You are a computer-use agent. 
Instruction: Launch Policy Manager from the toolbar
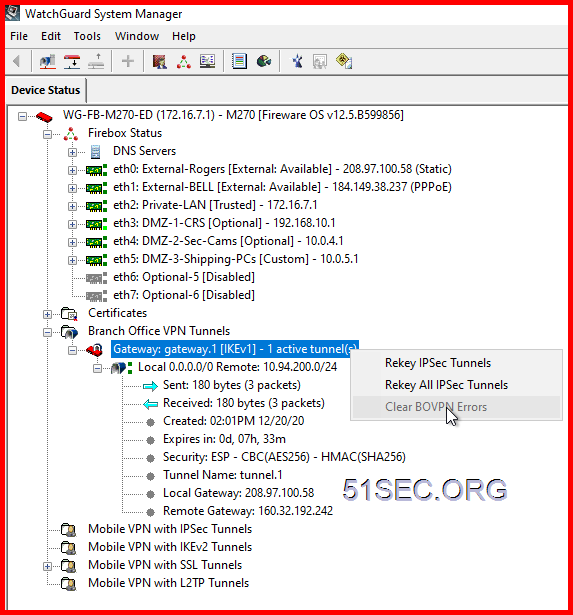pos(160,62)
